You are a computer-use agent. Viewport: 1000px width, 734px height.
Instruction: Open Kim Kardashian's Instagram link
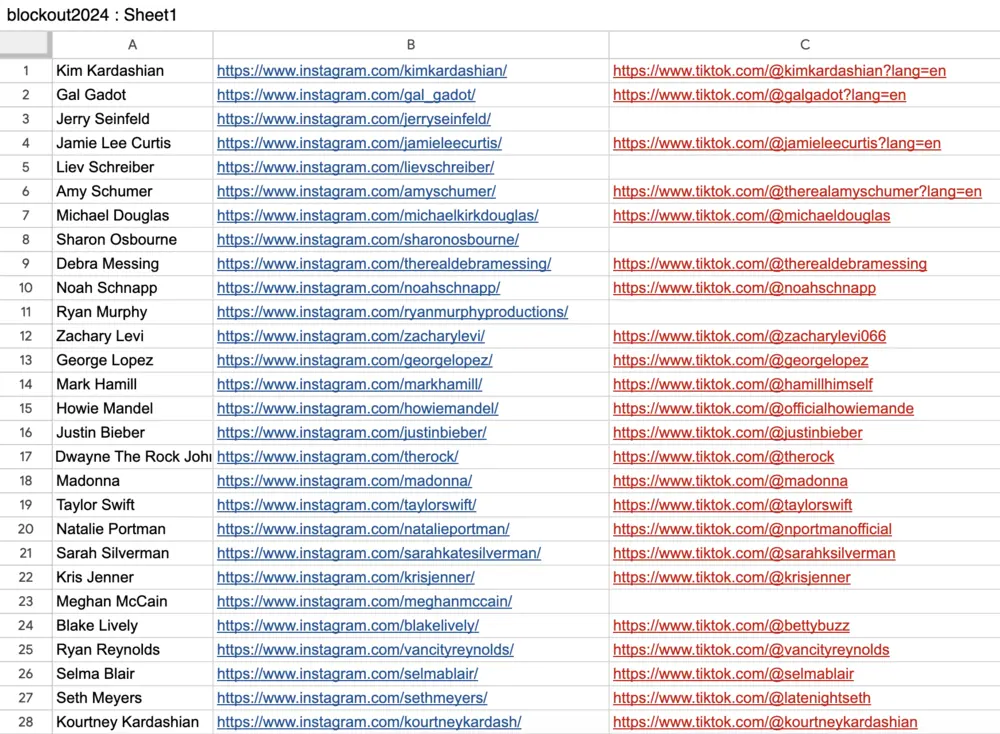[361, 71]
